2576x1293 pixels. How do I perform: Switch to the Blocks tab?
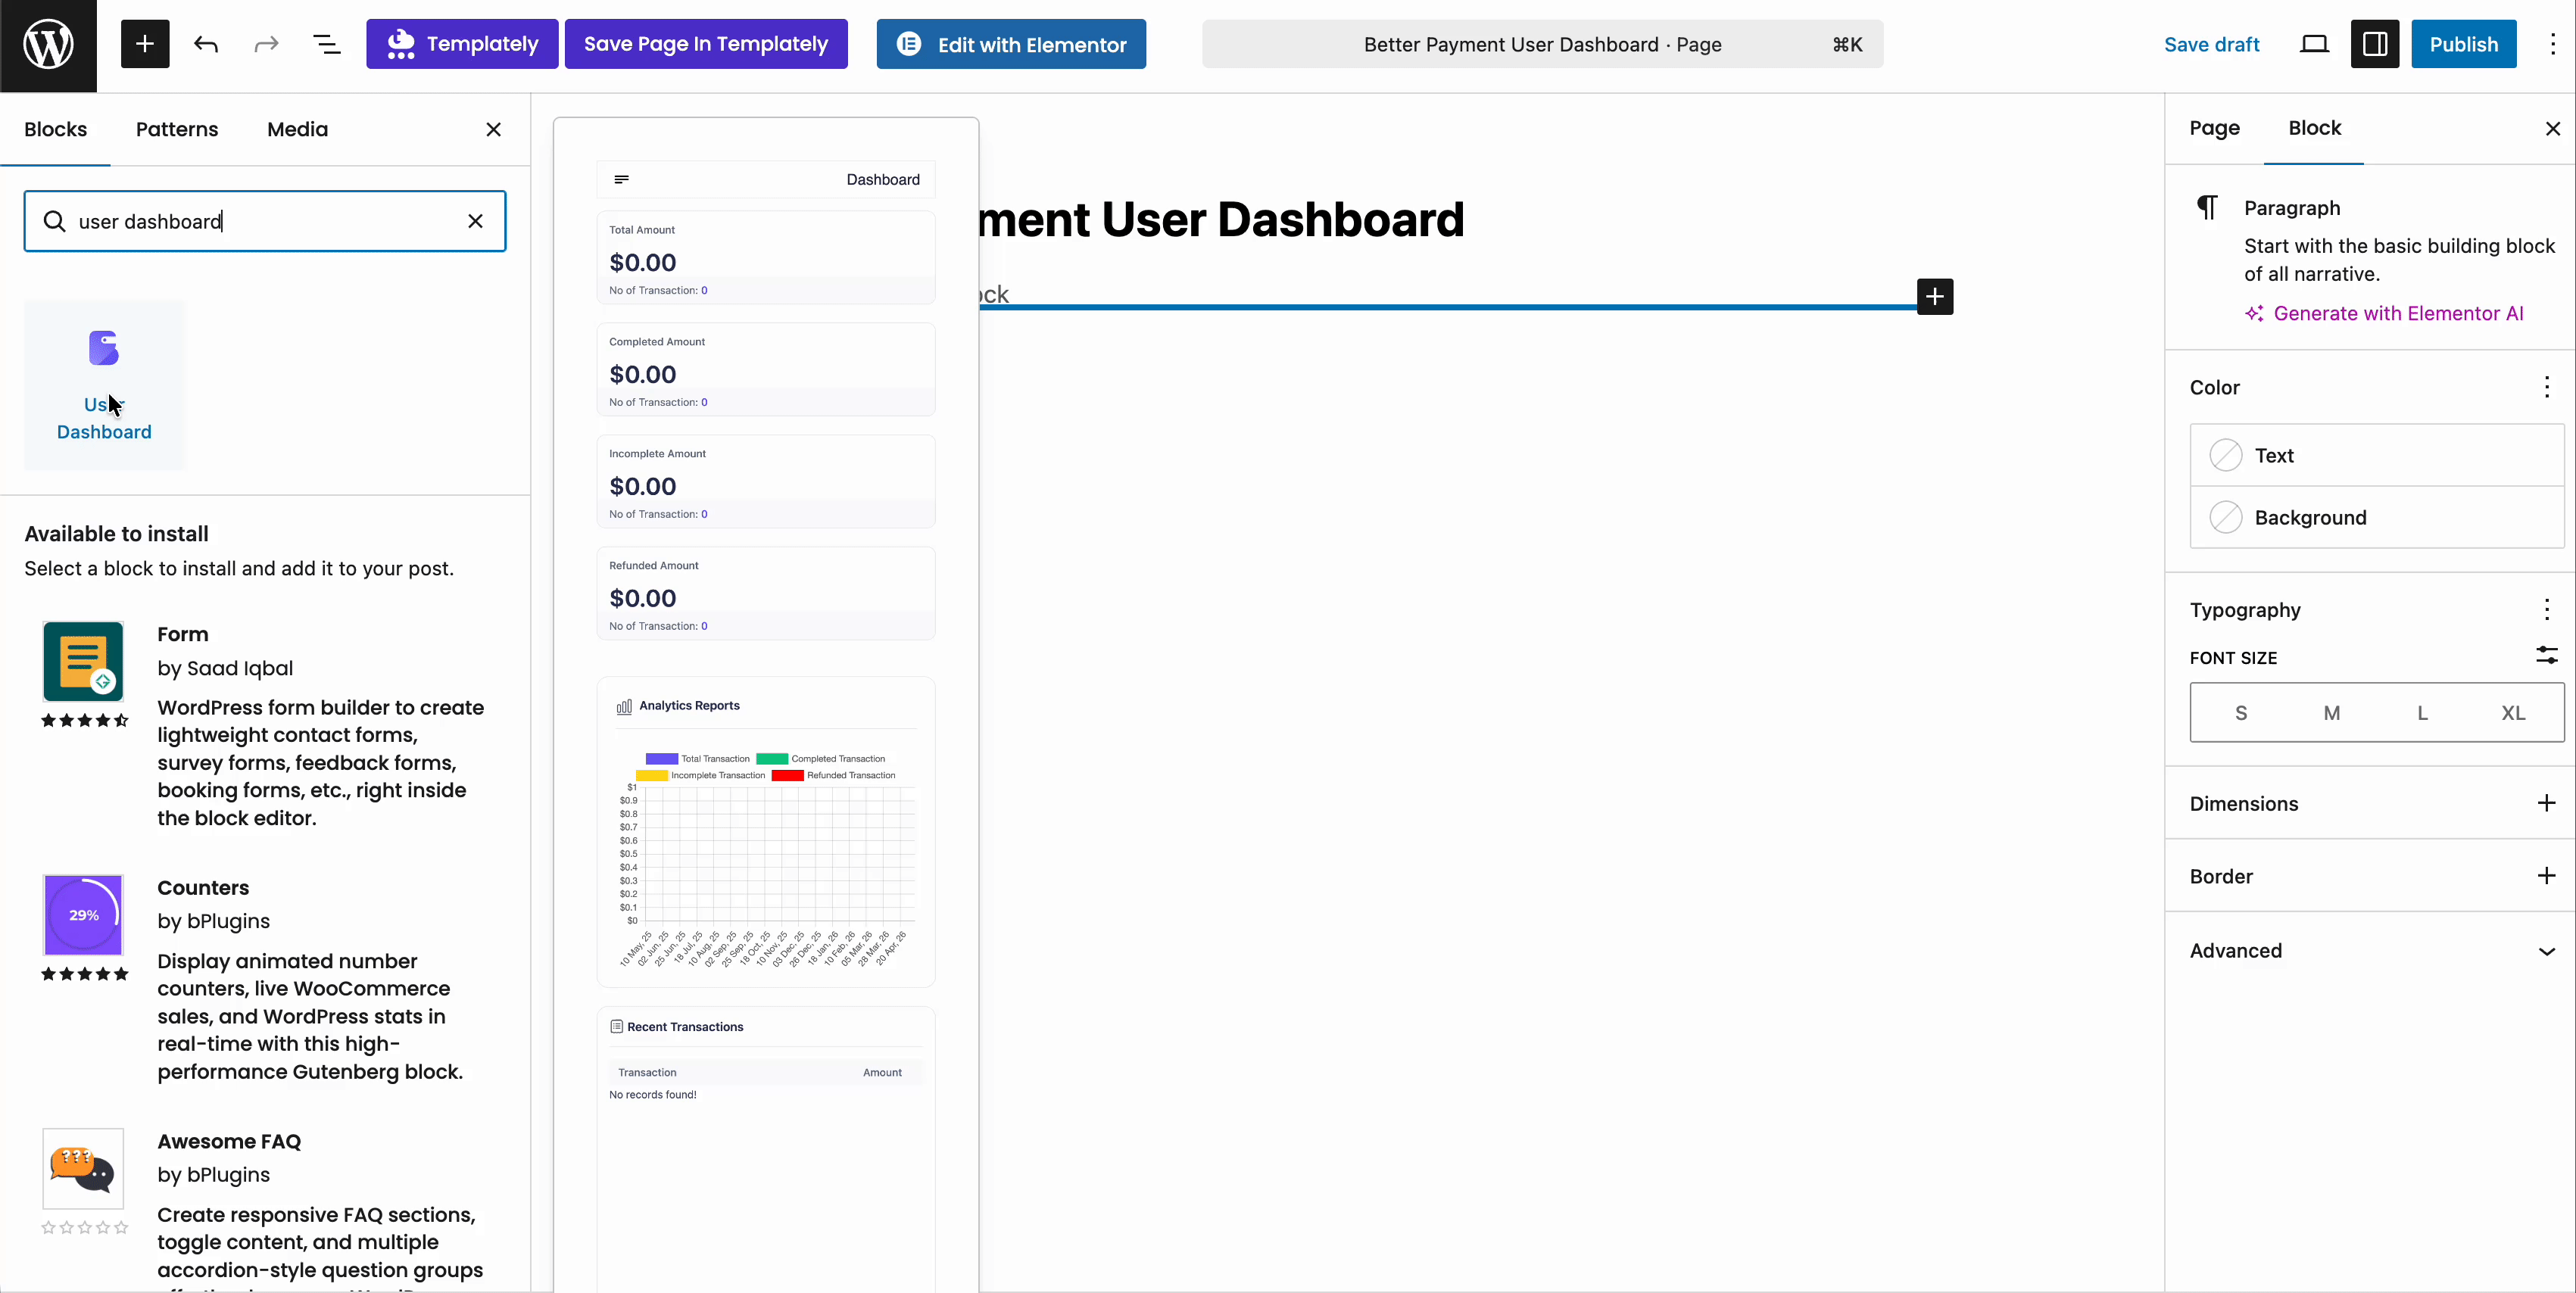point(55,129)
